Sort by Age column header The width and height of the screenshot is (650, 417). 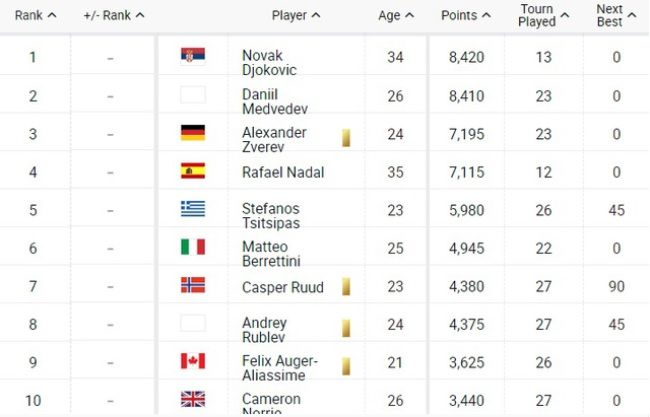[x=396, y=15]
